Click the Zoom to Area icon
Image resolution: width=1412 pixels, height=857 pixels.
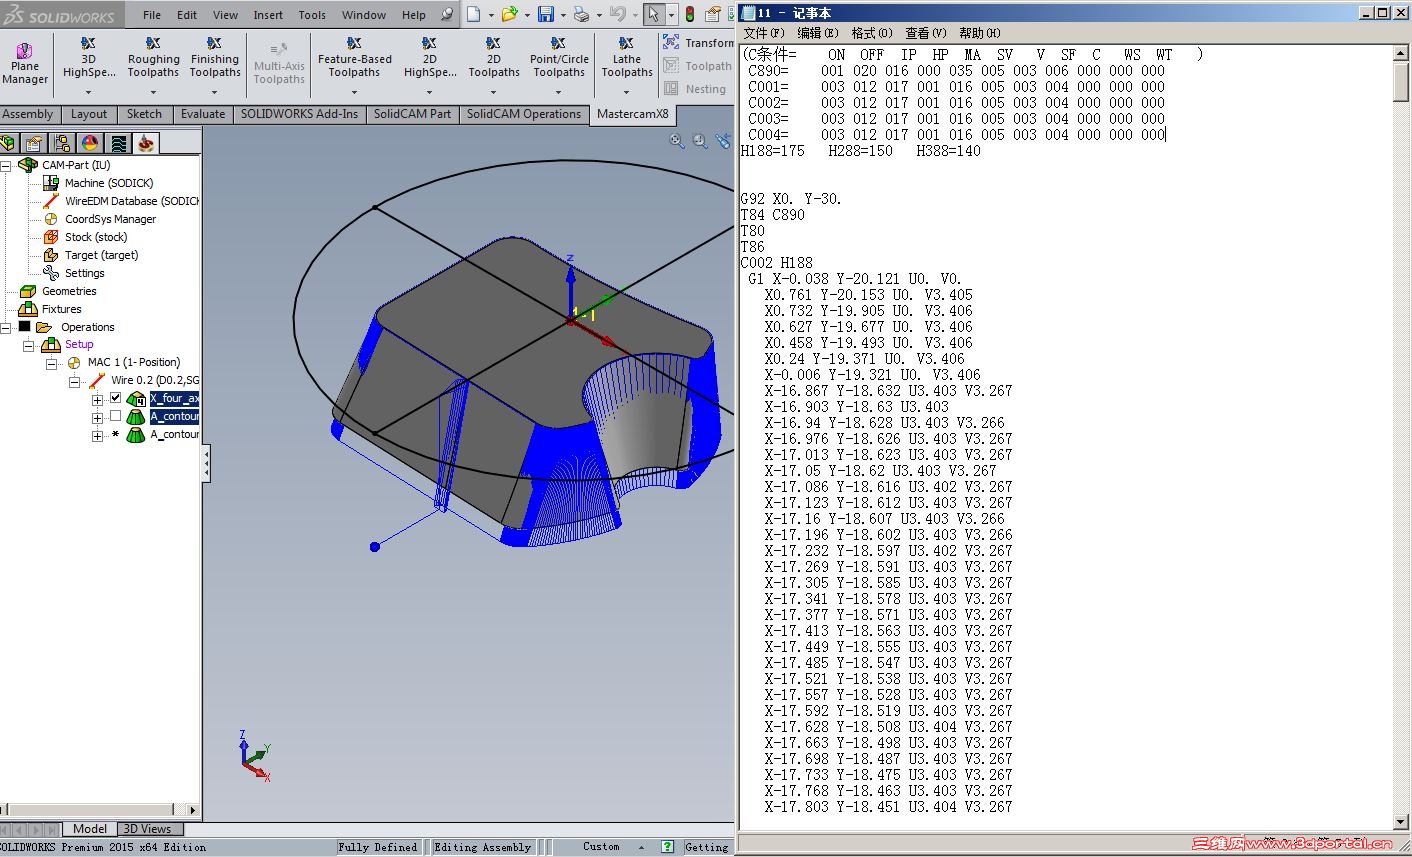700,142
